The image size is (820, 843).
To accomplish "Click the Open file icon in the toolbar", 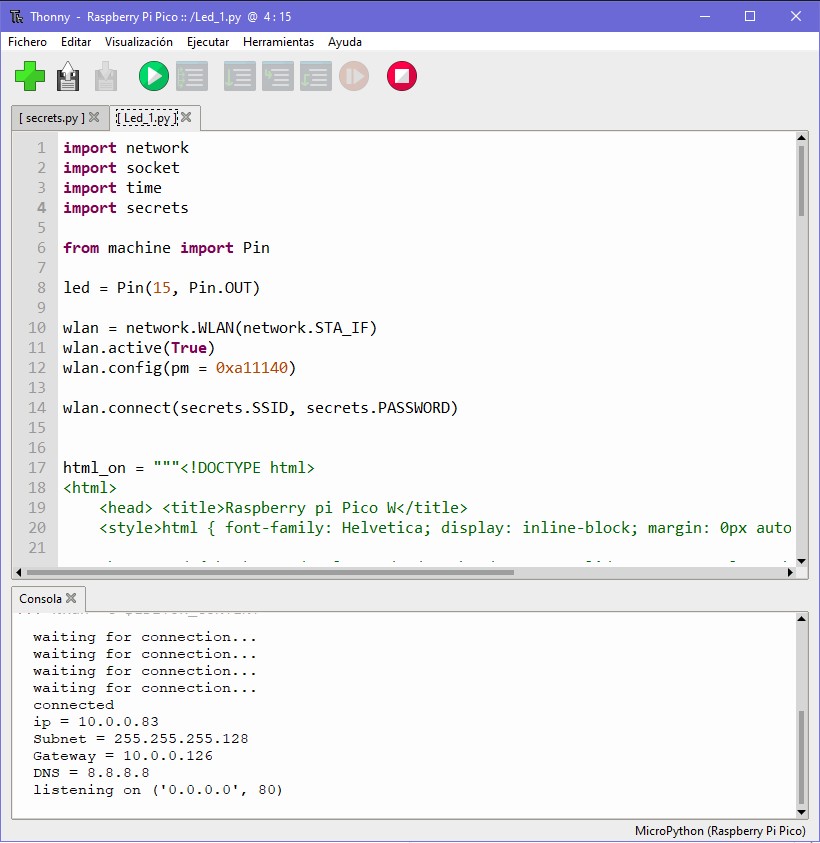I will tap(68, 76).
